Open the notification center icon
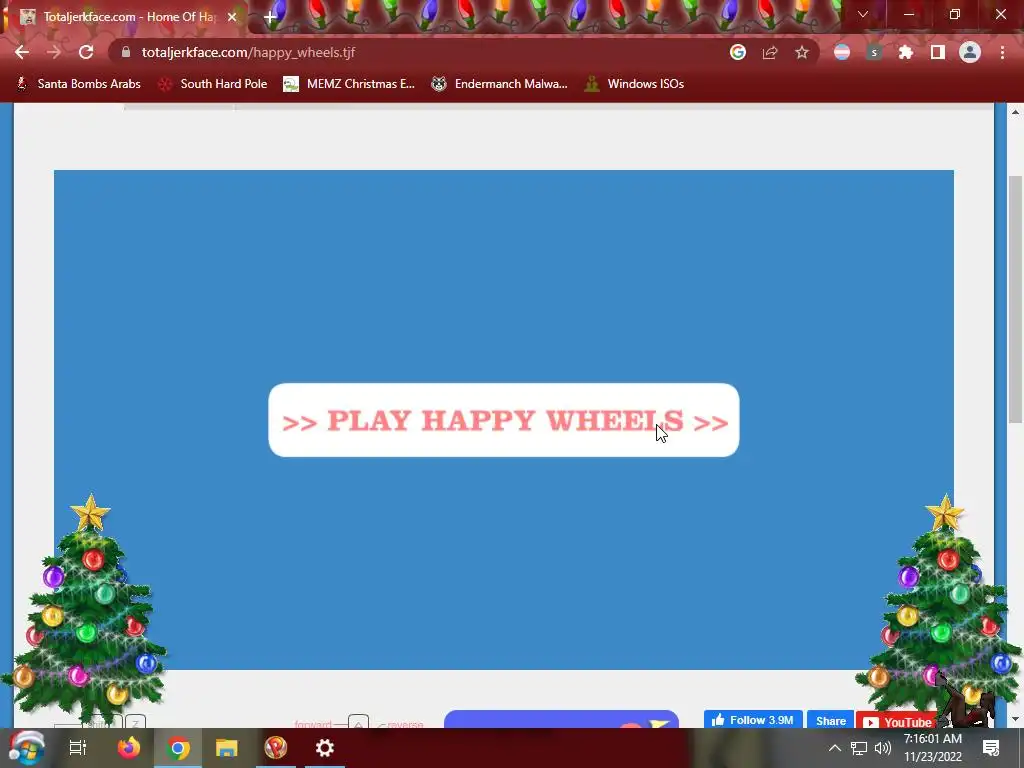The image size is (1024, 768). [x=991, y=748]
